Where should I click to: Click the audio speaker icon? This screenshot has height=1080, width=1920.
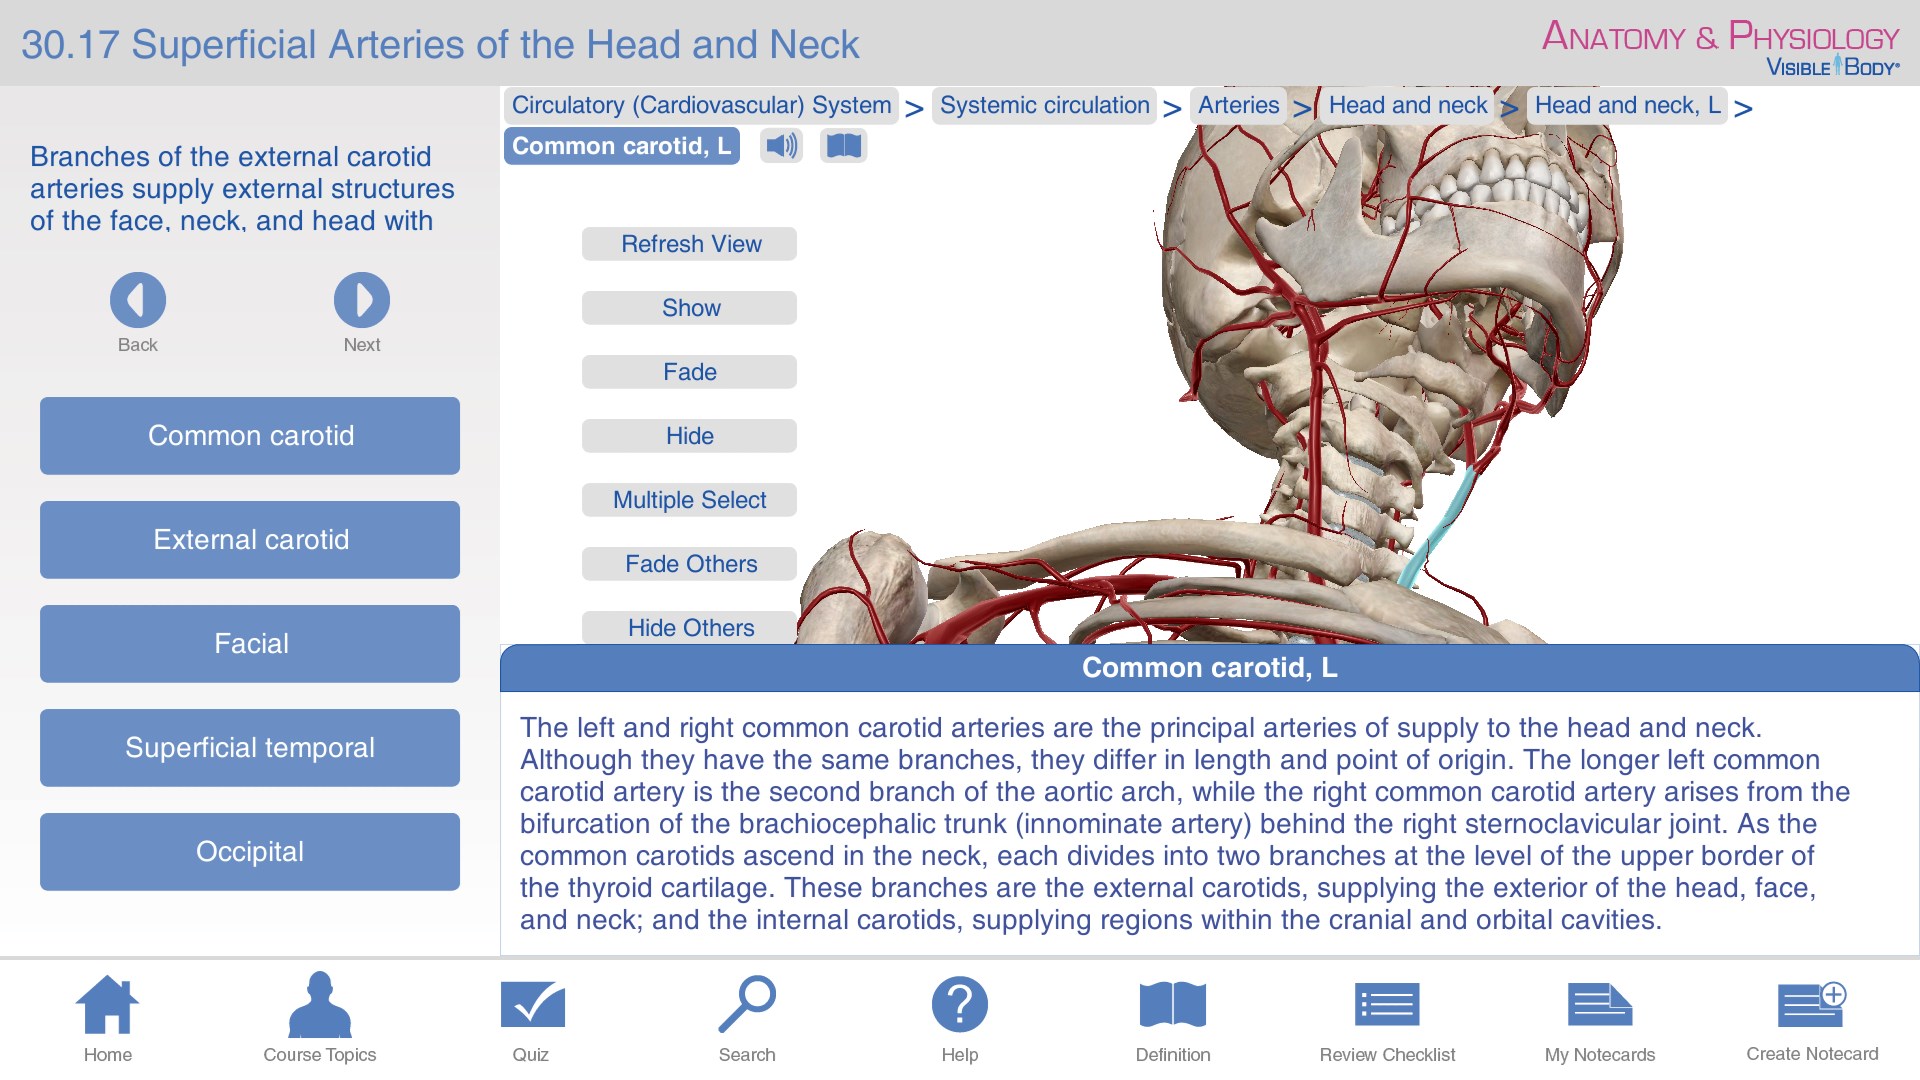tap(781, 145)
